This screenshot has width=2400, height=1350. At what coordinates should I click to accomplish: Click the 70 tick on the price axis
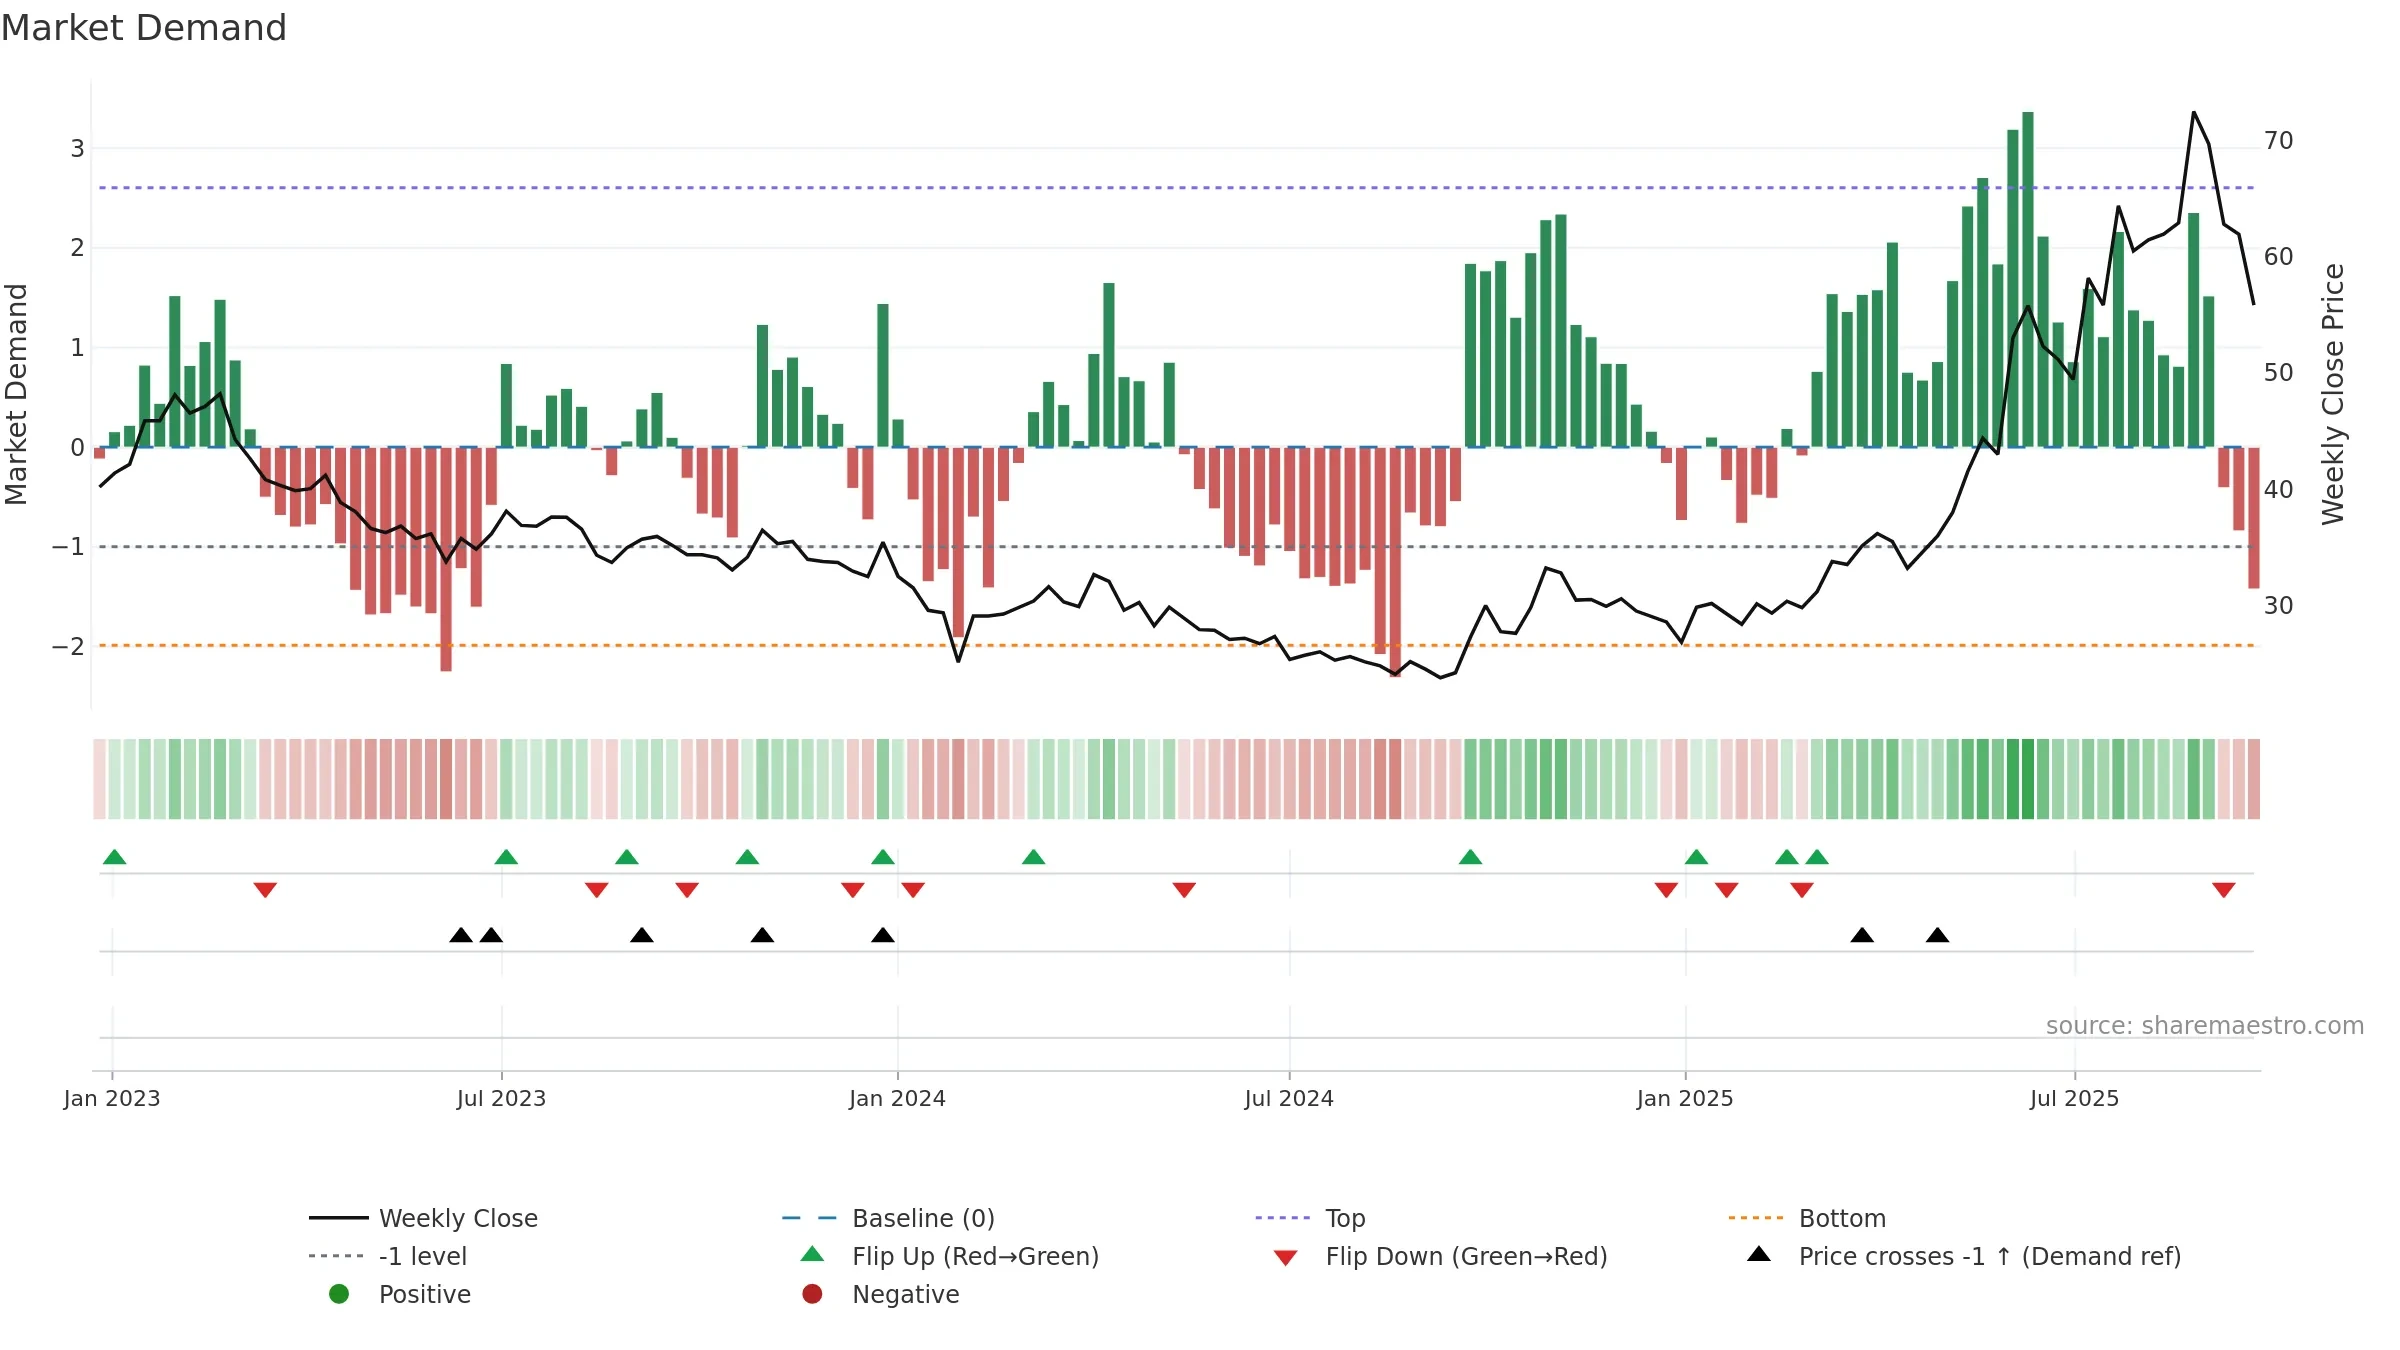pyautogui.click(x=2279, y=140)
